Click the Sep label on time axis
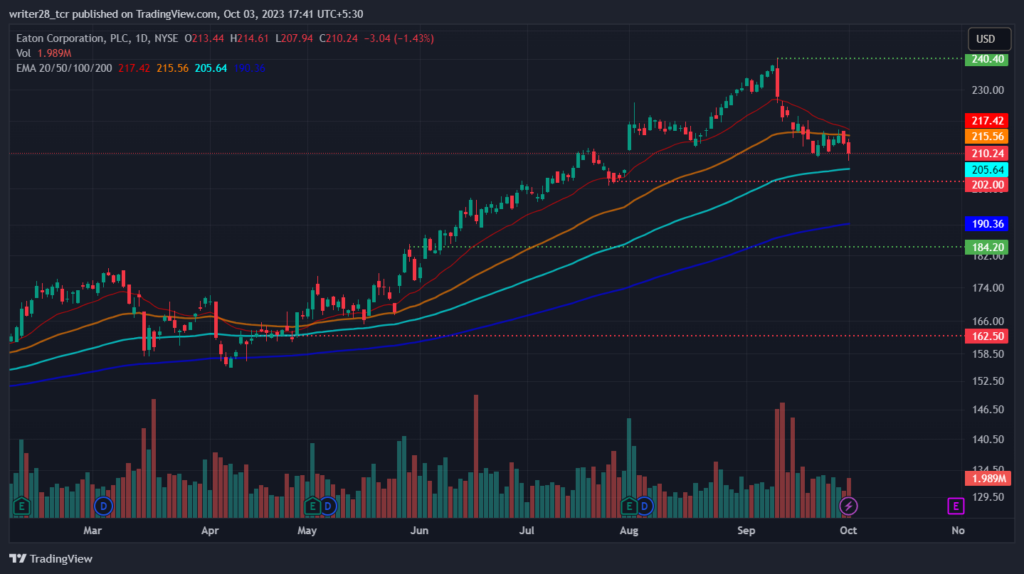1024x574 pixels. (x=746, y=530)
